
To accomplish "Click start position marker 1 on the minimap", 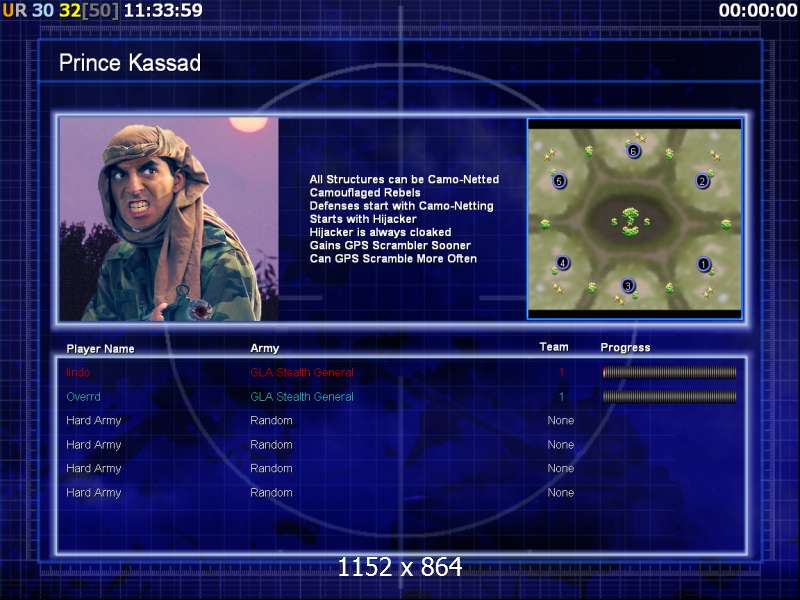I will tap(704, 264).
